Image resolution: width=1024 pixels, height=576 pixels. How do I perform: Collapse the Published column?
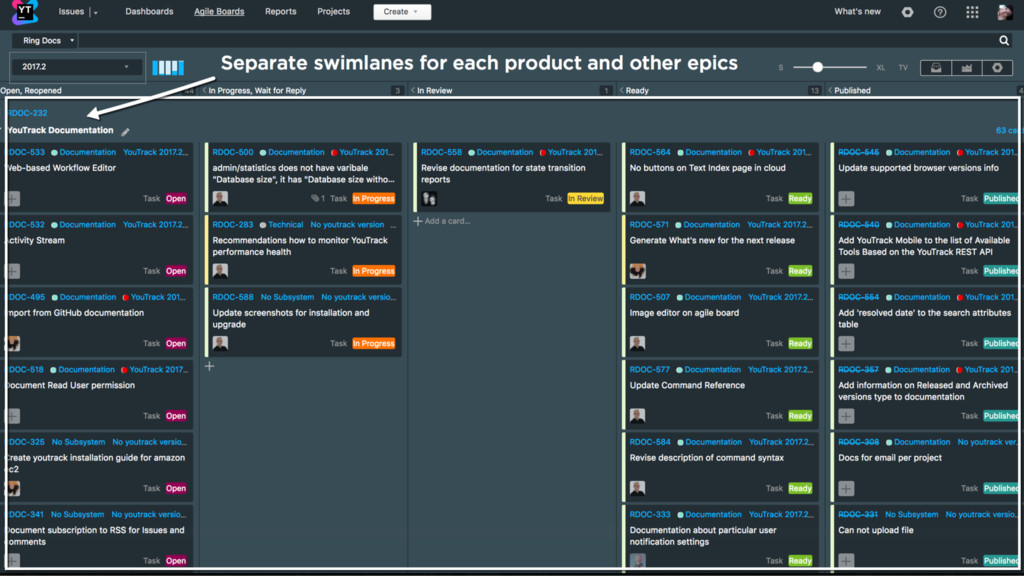point(830,90)
